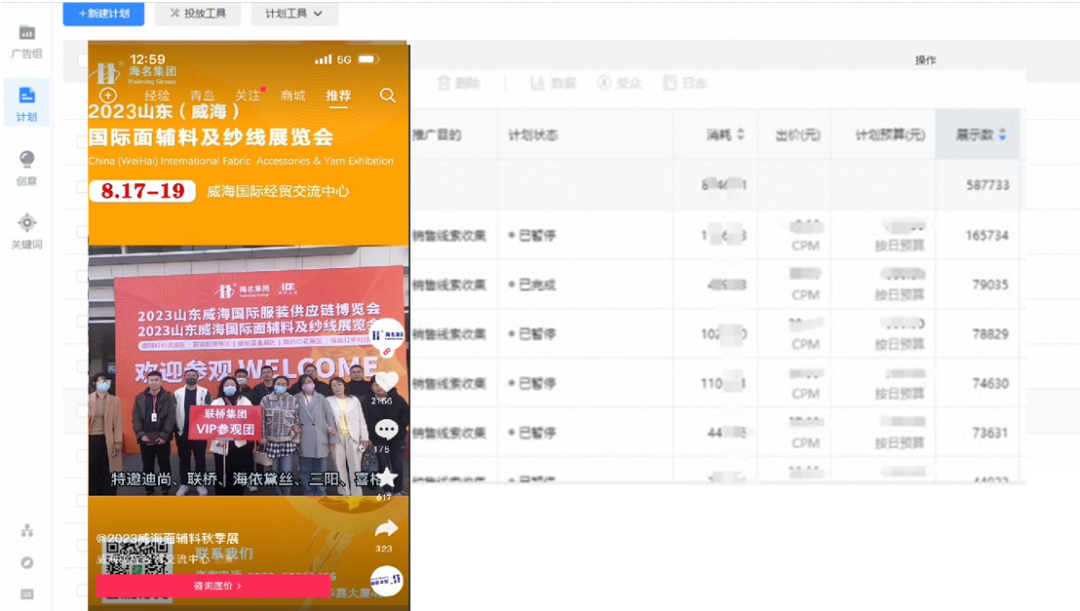This screenshot has height=611, width=1080.
Task: Select the 计划 sidebar item
Action: coord(26,103)
